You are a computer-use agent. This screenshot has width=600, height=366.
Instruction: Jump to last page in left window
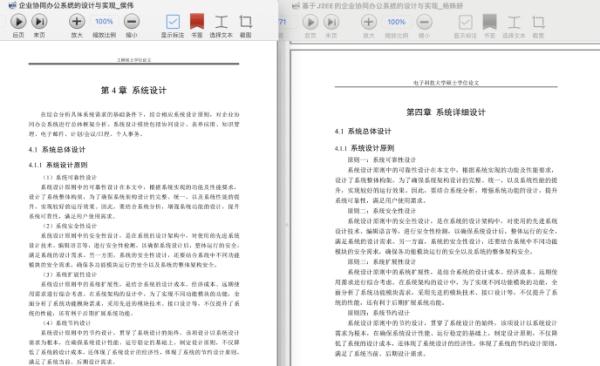[x=39, y=21]
